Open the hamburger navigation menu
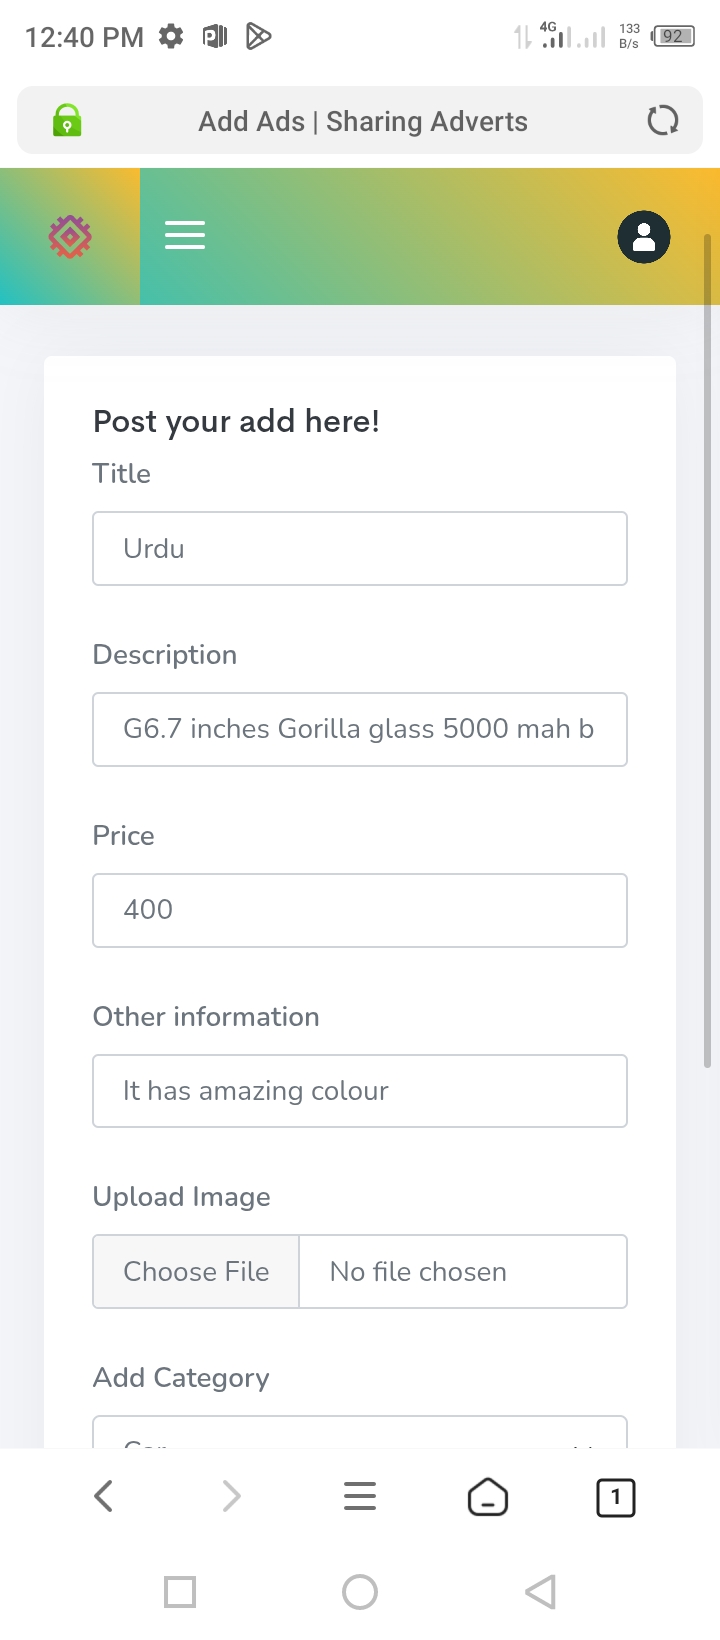 click(x=185, y=236)
